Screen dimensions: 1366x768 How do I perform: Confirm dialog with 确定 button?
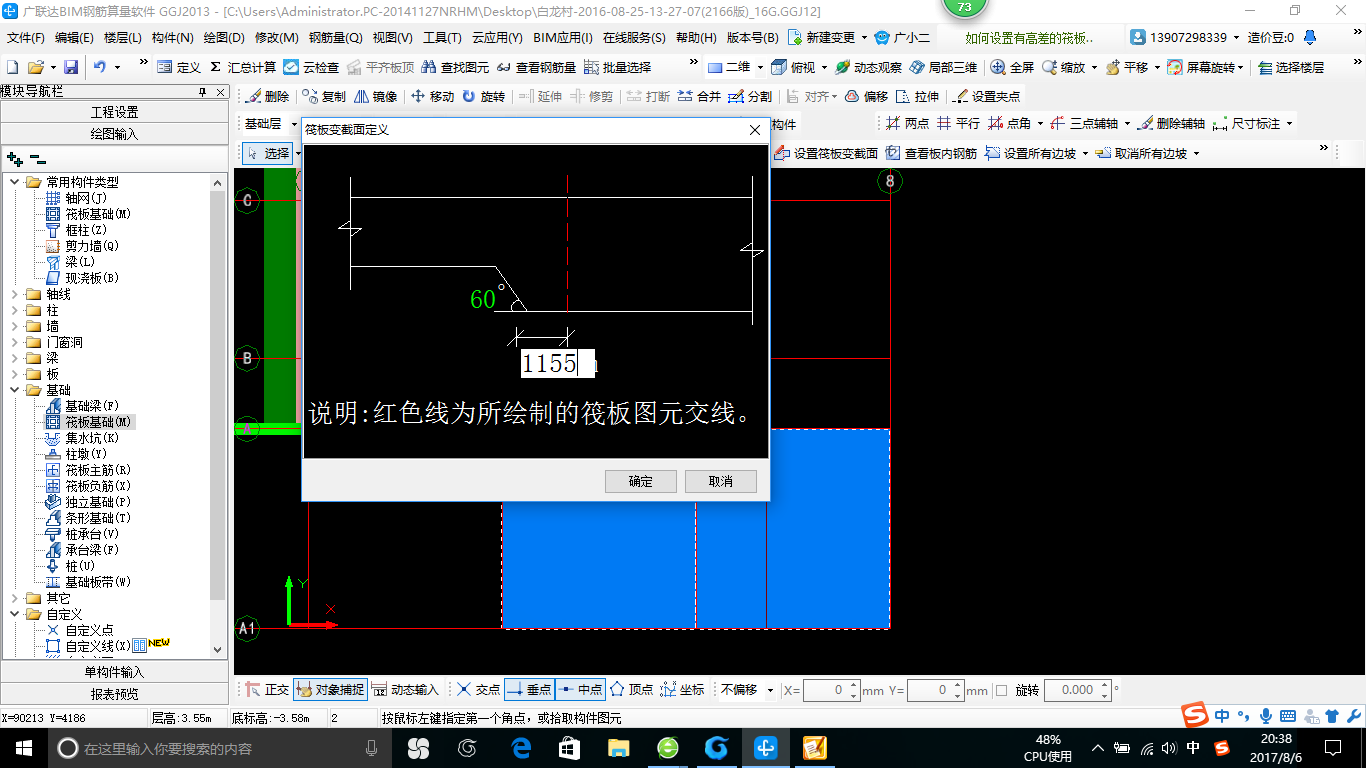641,481
